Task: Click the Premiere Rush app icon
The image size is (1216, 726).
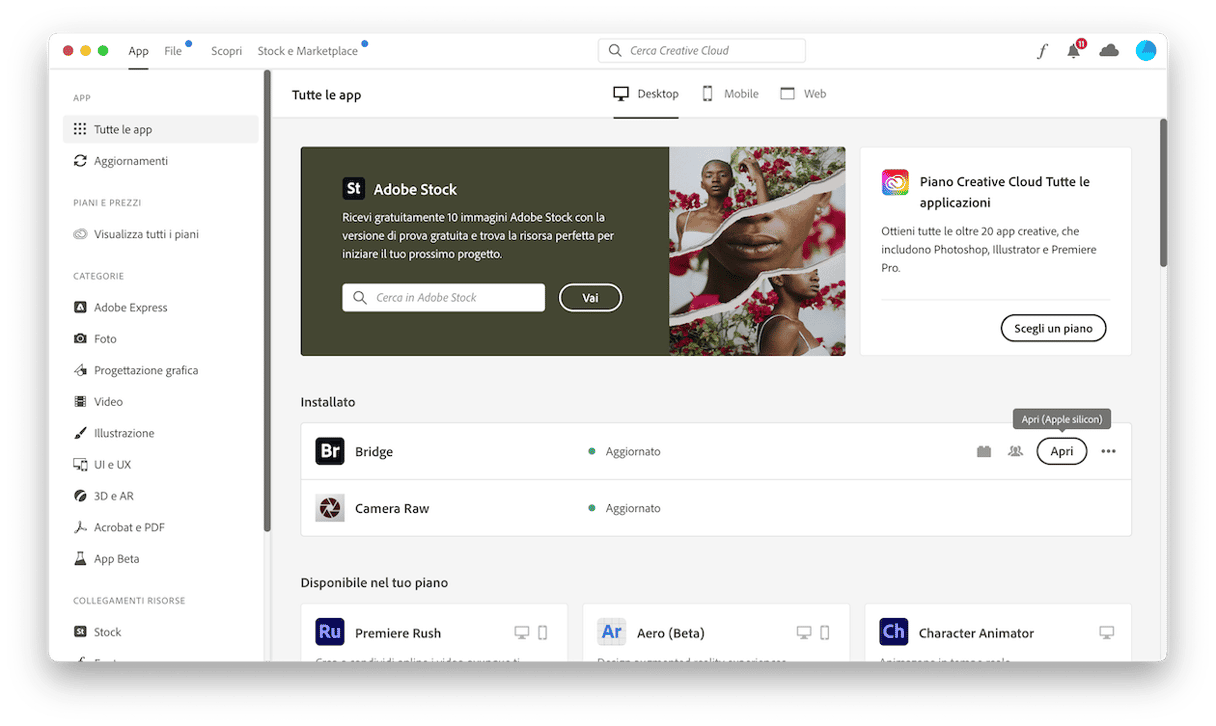Action: point(330,632)
